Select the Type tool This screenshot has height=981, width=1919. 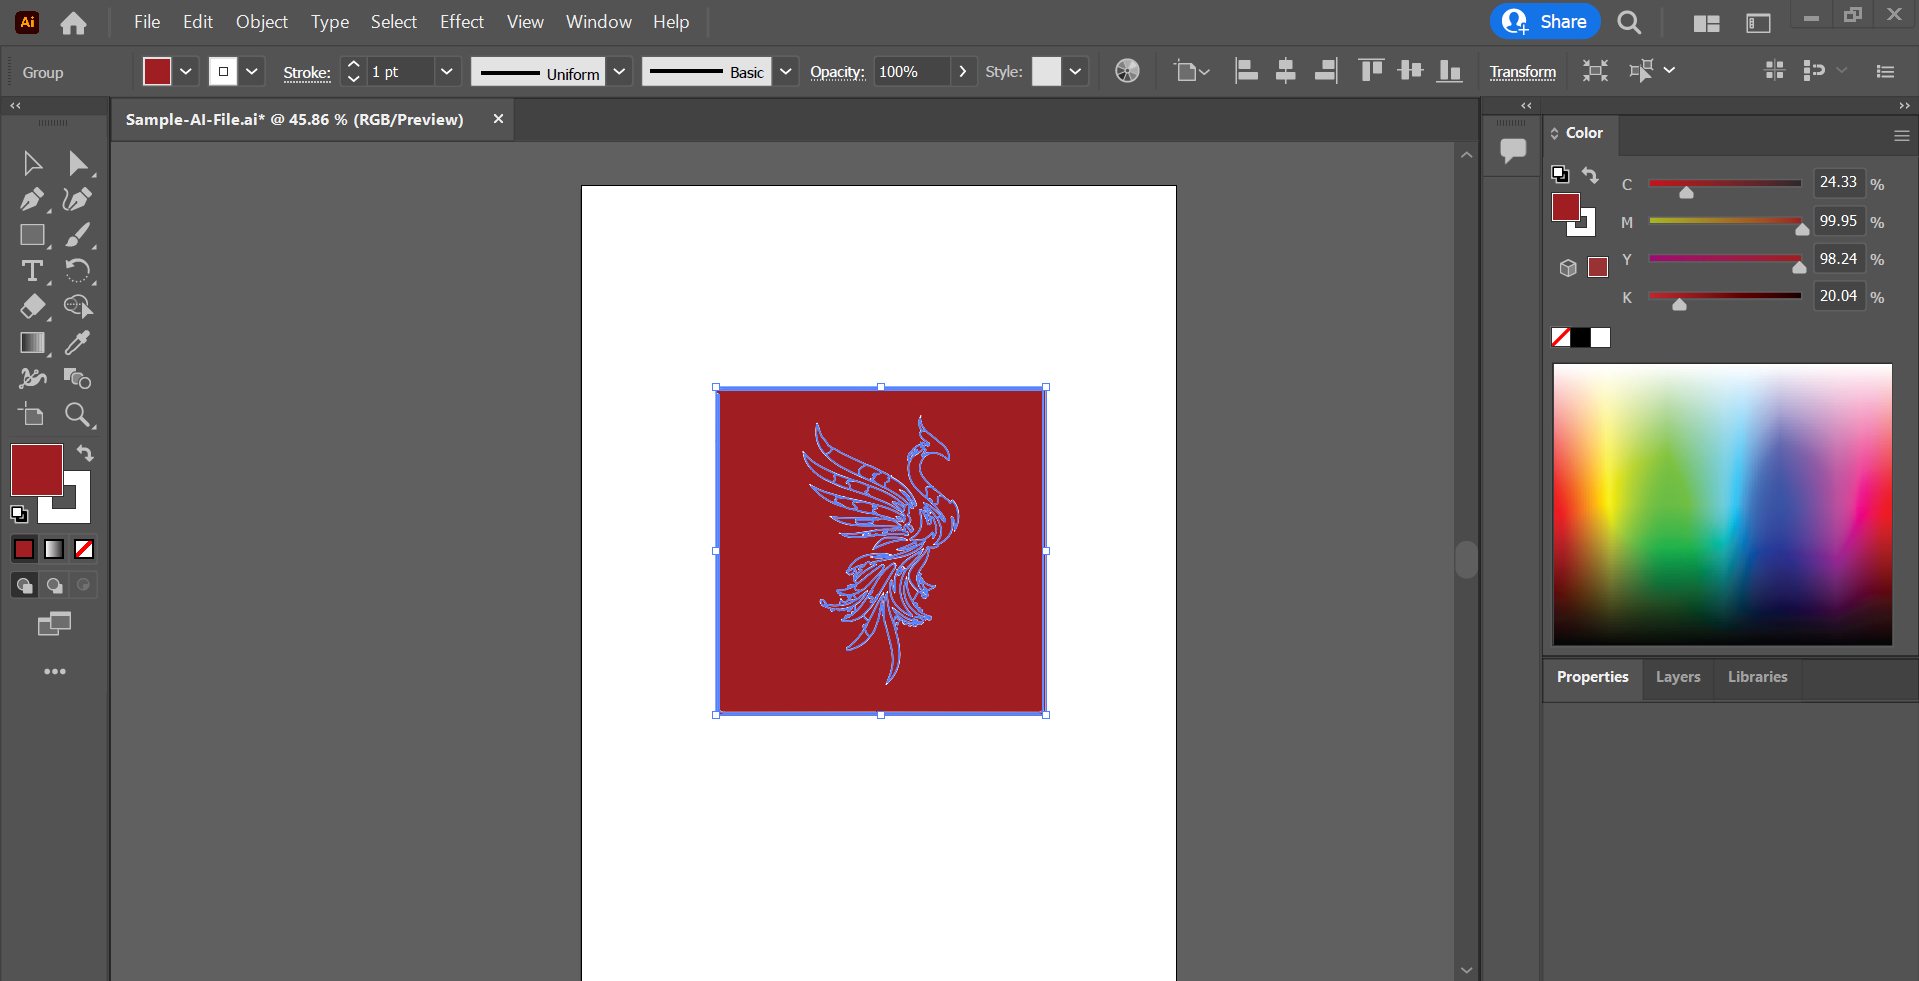32,271
